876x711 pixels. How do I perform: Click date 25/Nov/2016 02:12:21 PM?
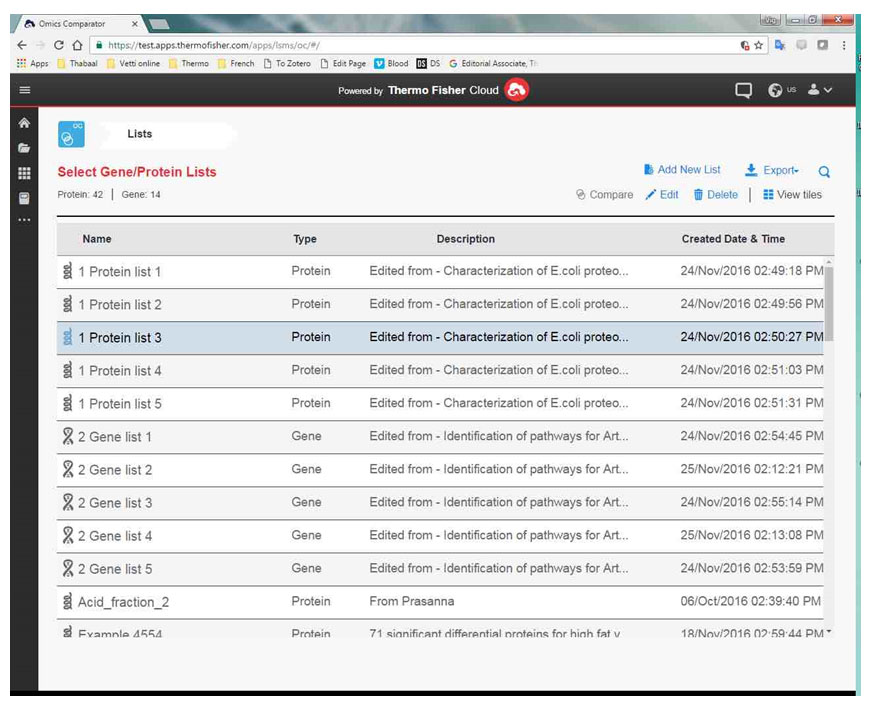pyautogui.click(x=751, y=469)
